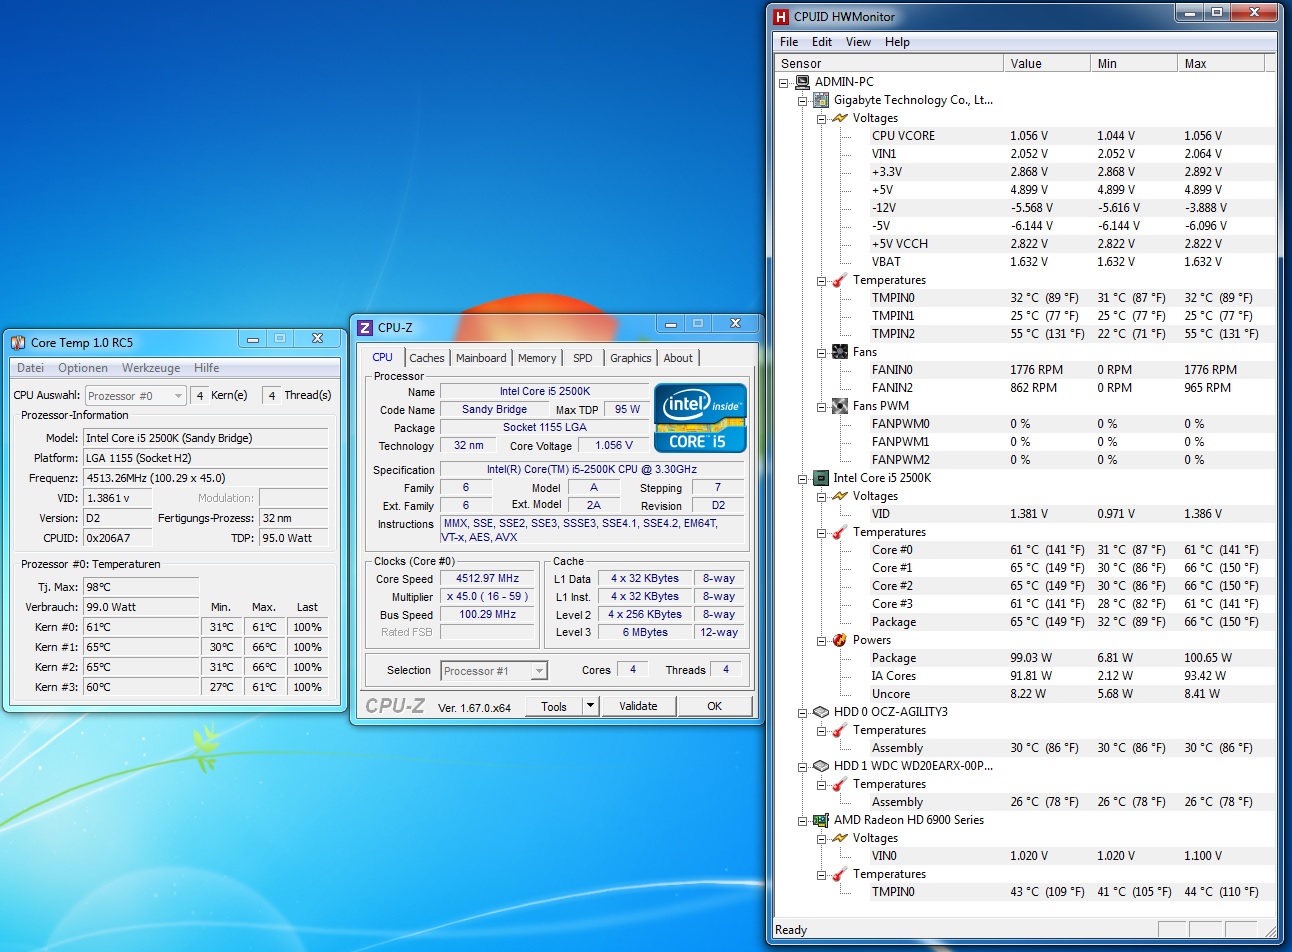
Task: Open Core Temp Datei menu
Action: click(x=31, y=368)
